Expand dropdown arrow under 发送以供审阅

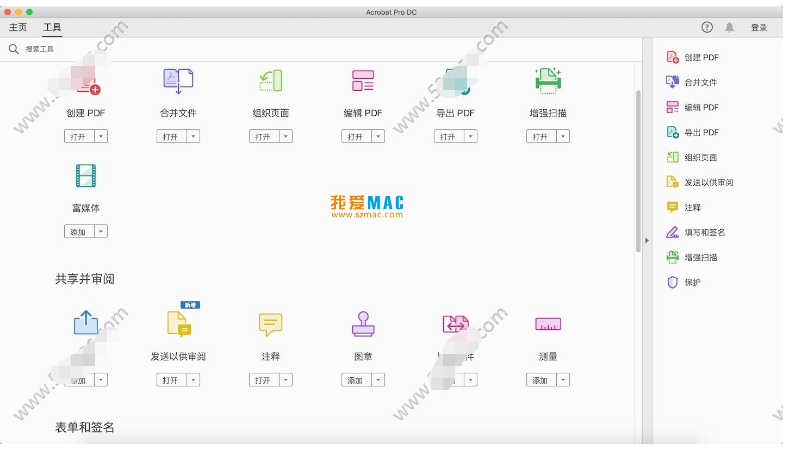(193, 380)
